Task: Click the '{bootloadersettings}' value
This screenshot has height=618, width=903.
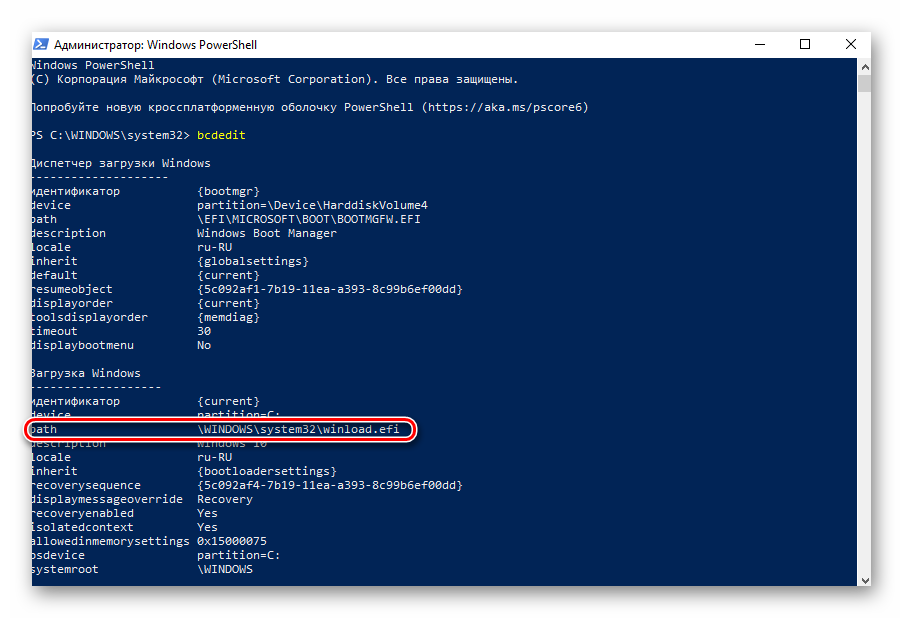Action: click(267, 472)
